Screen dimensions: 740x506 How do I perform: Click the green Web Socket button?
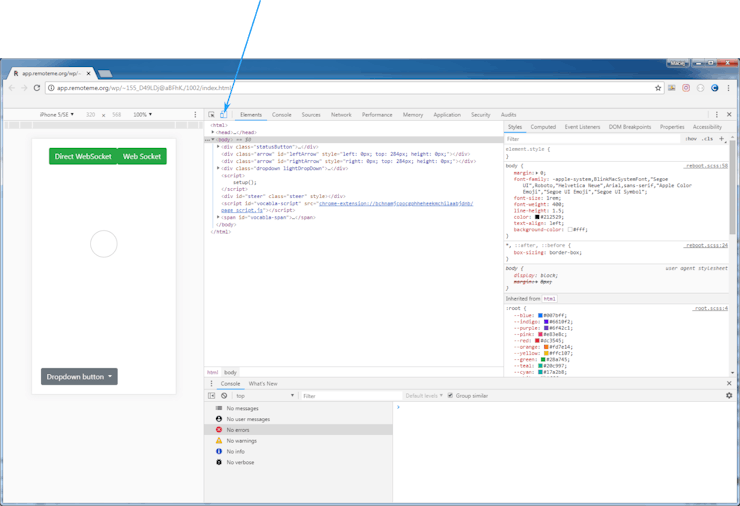click(x=142, y=156)
